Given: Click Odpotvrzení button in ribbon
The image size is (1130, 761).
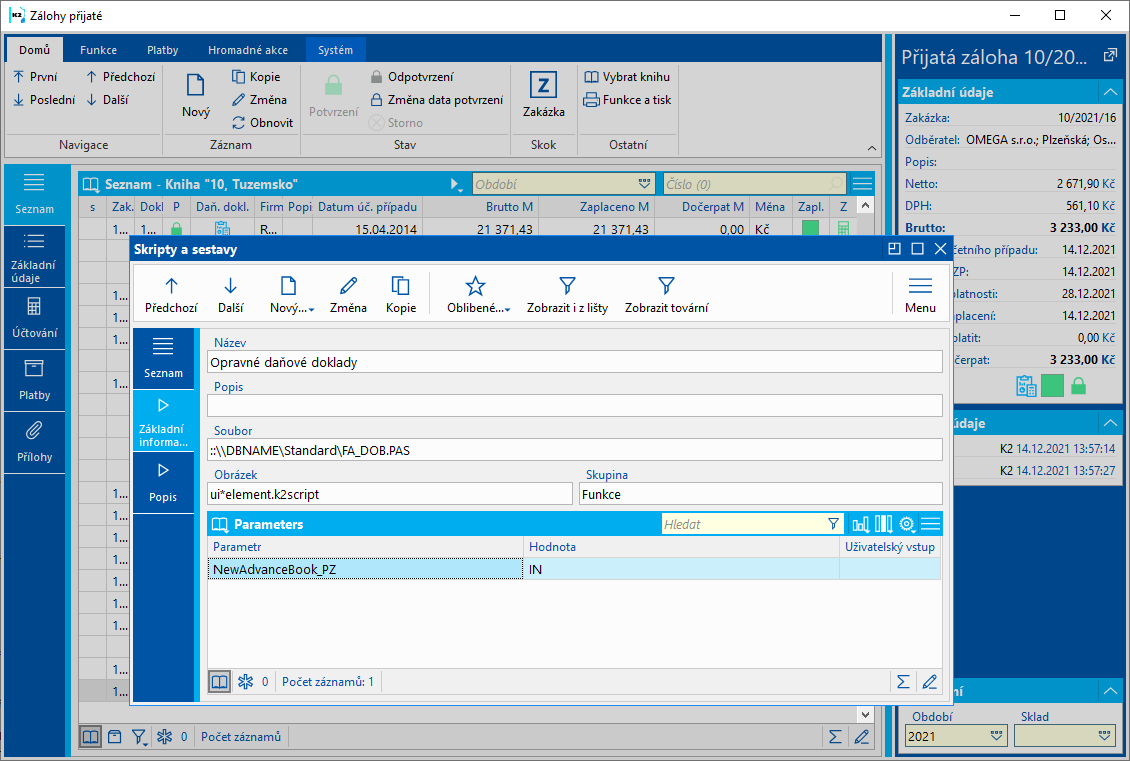Looking at the screenshot, I should 410,77.
